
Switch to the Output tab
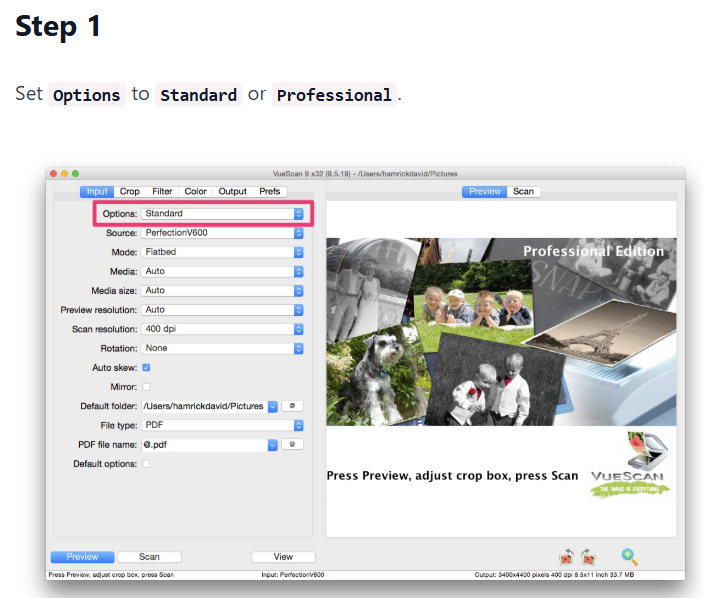click(232, 192)
